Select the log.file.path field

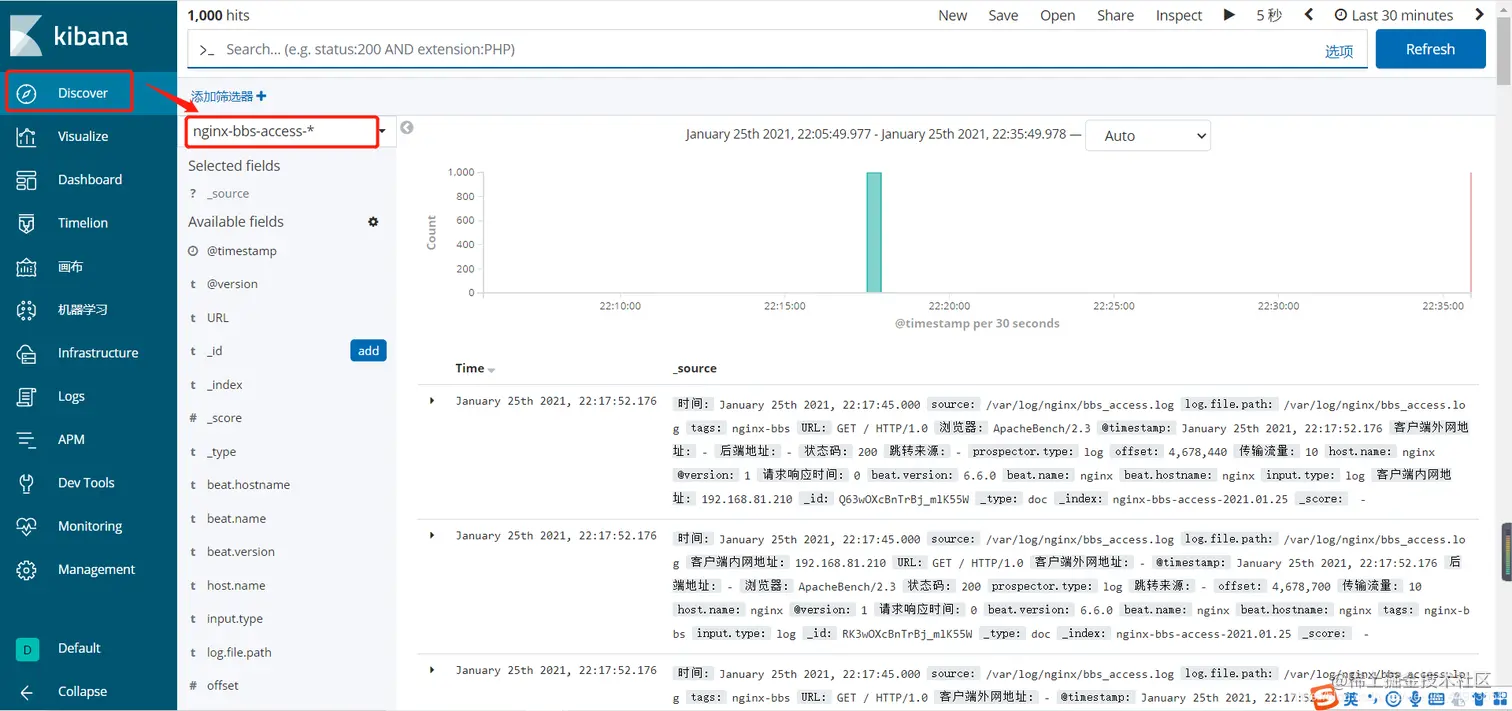pos(239,653)
